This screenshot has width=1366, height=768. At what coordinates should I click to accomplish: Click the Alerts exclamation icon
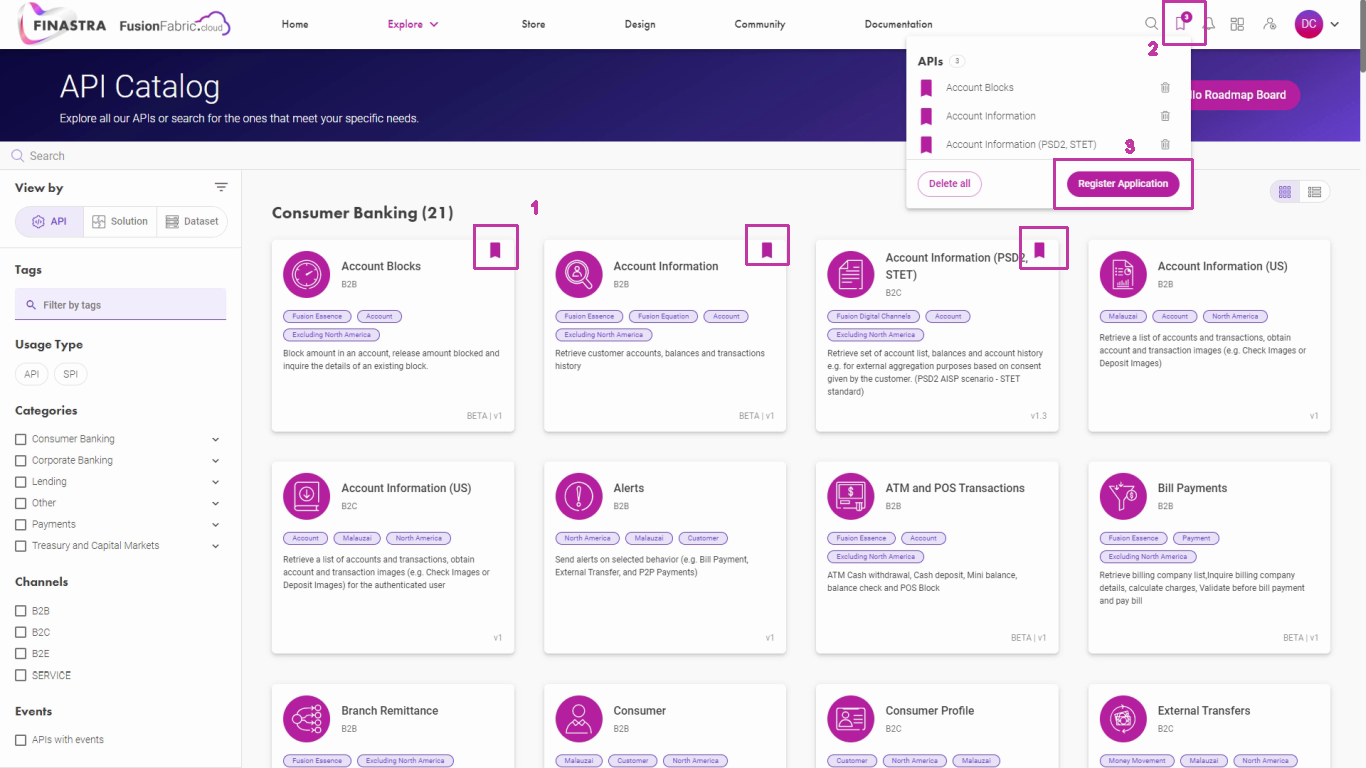(x=578, y=496)
